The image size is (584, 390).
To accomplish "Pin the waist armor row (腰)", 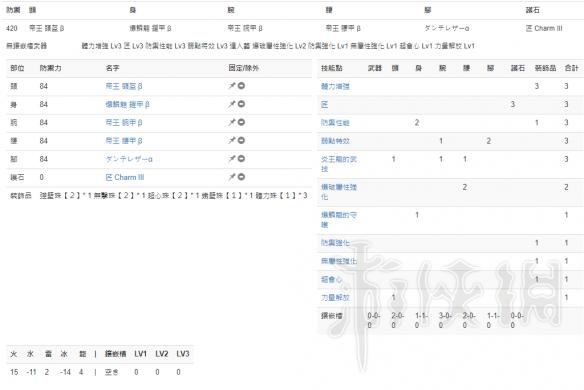I will tap(232, 140).
